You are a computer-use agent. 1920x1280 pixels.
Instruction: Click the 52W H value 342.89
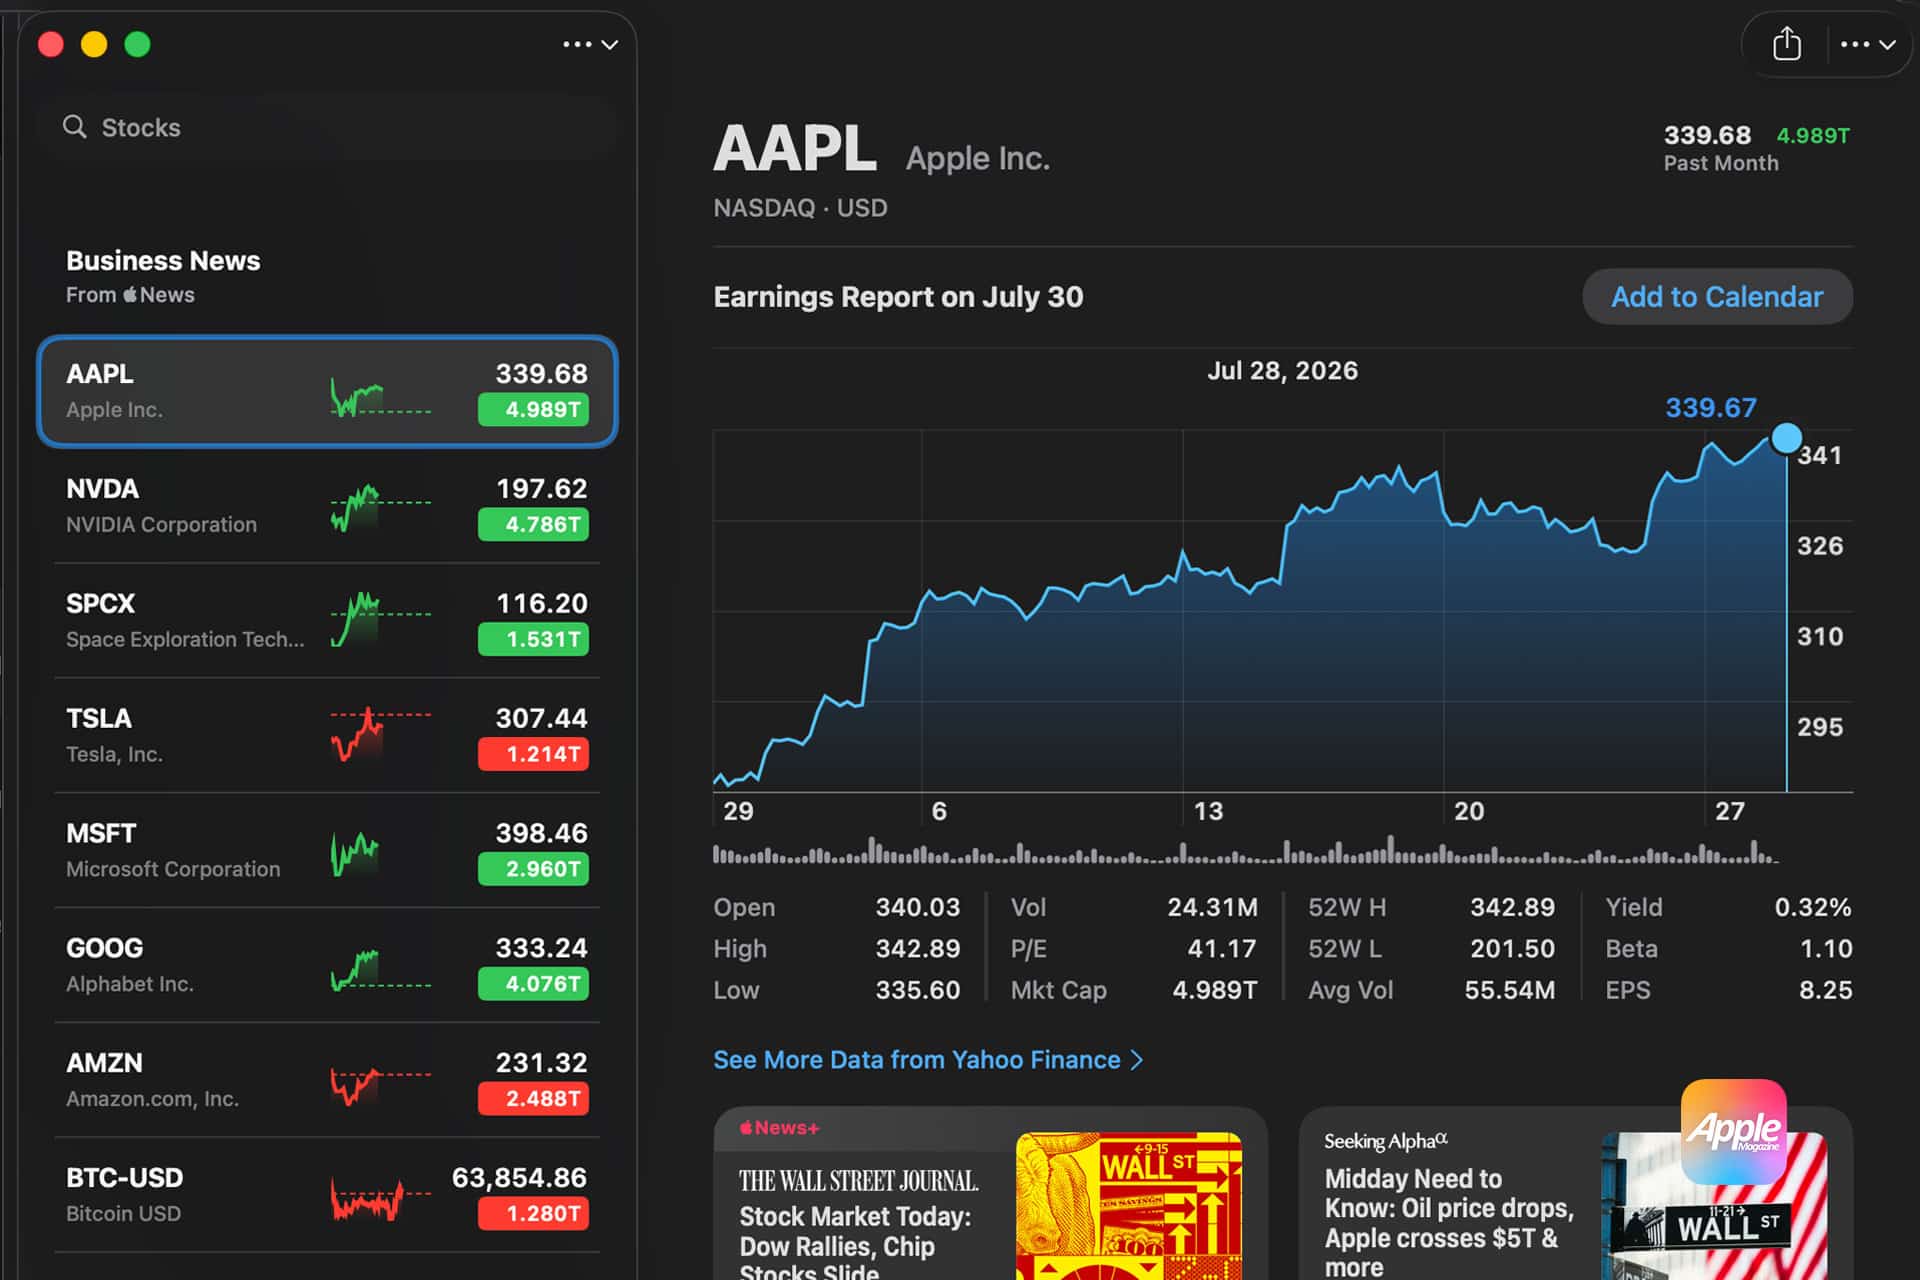pyautogui.click(x=1512, y=907)
